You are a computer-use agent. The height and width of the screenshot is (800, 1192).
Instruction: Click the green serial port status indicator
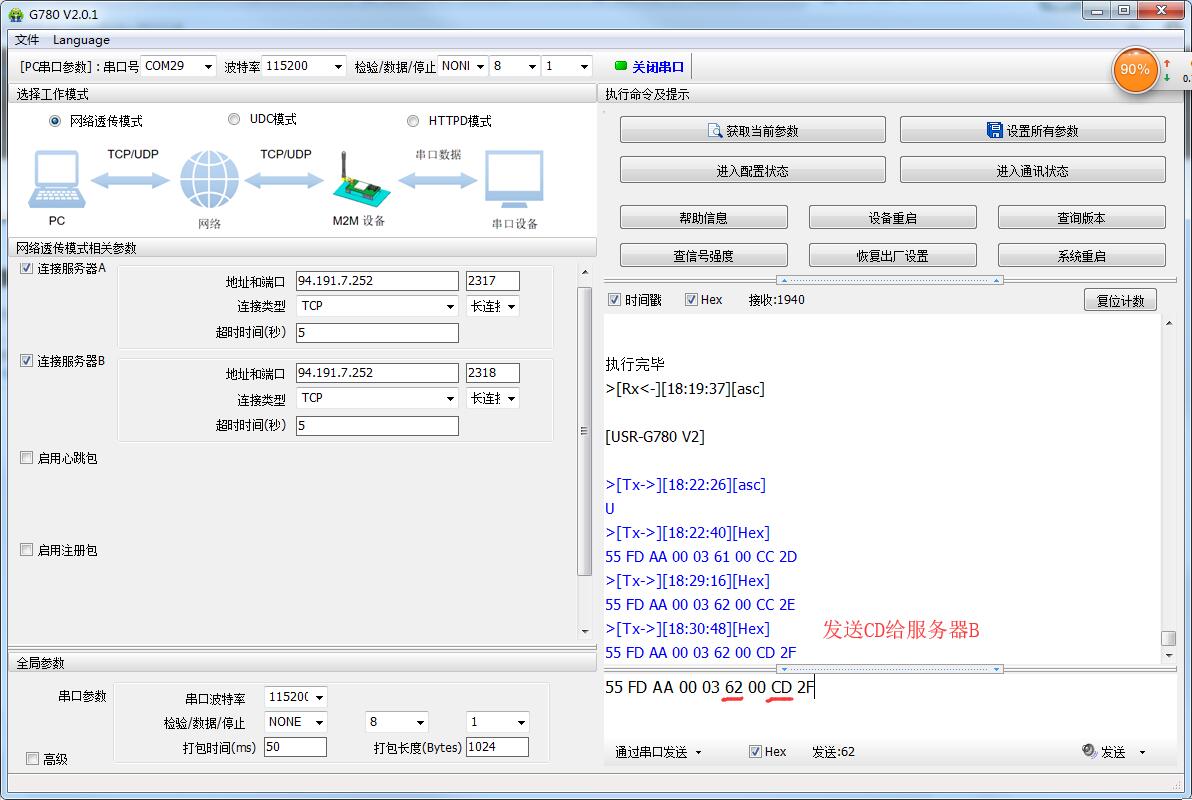[621, 66]
